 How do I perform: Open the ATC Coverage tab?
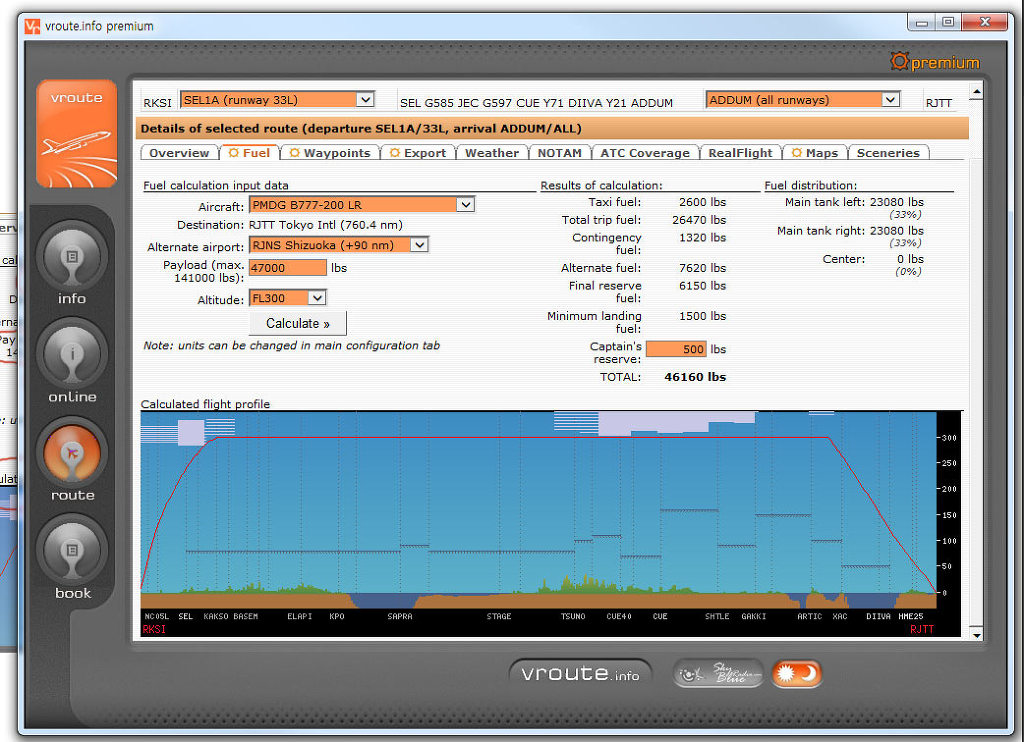click(645, 153)
